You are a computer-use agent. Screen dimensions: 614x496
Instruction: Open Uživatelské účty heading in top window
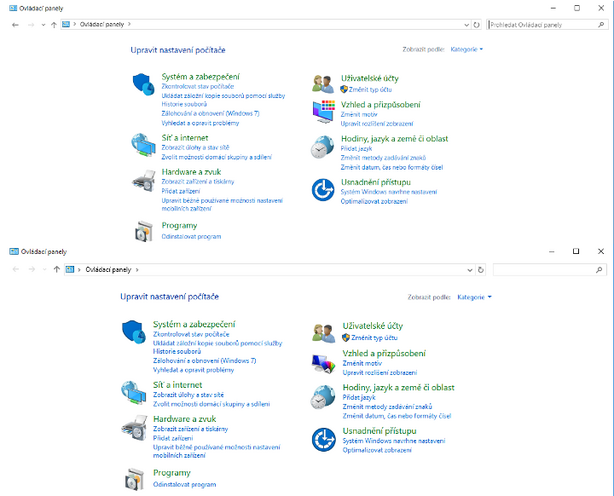pos(370,78)
